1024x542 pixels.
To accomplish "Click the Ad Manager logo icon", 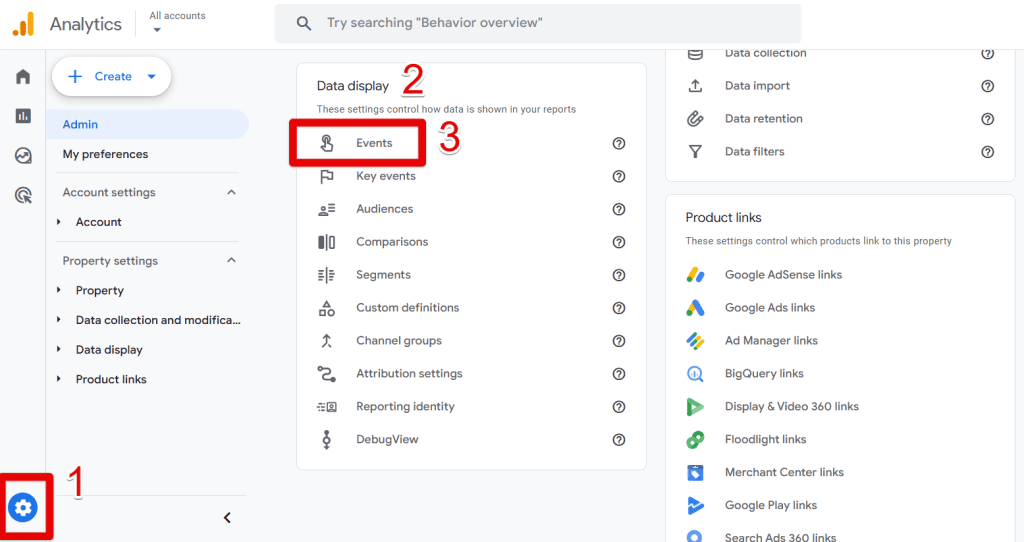I will 696,341.
